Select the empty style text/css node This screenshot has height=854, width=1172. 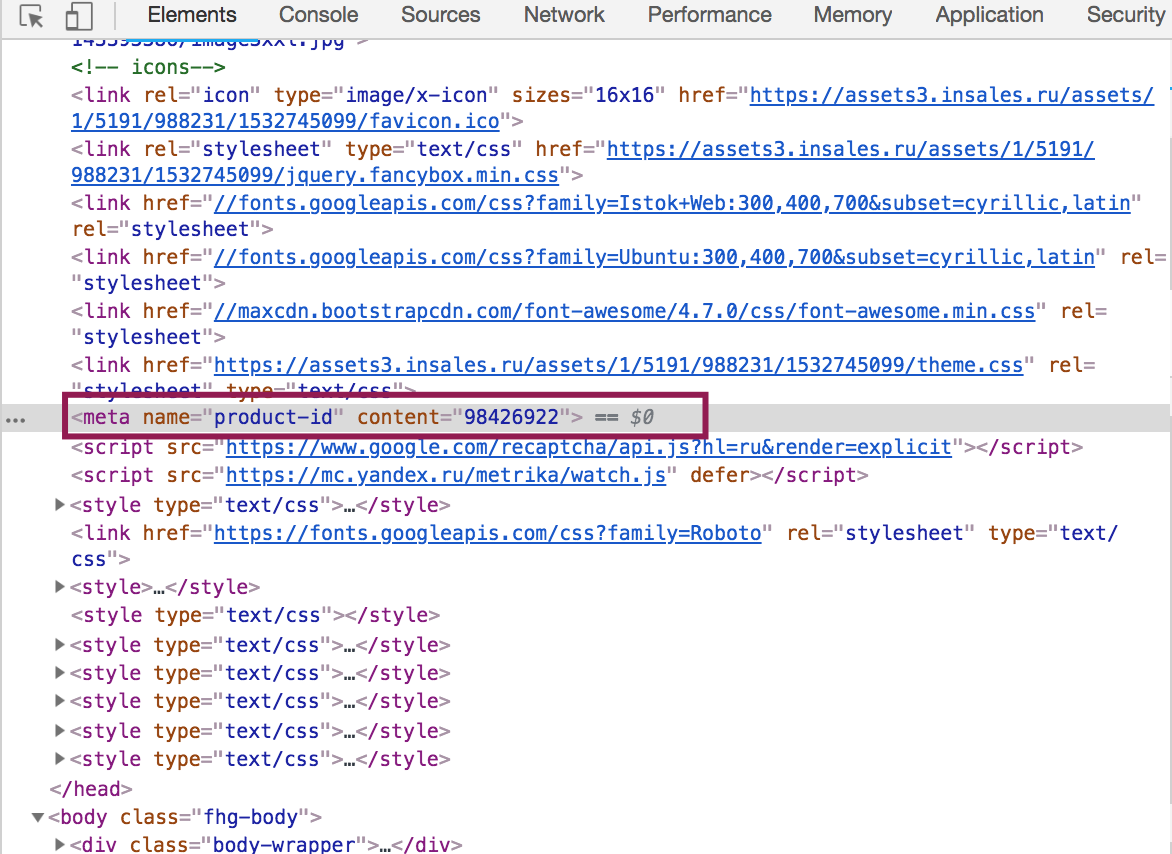tap(255, 615)
